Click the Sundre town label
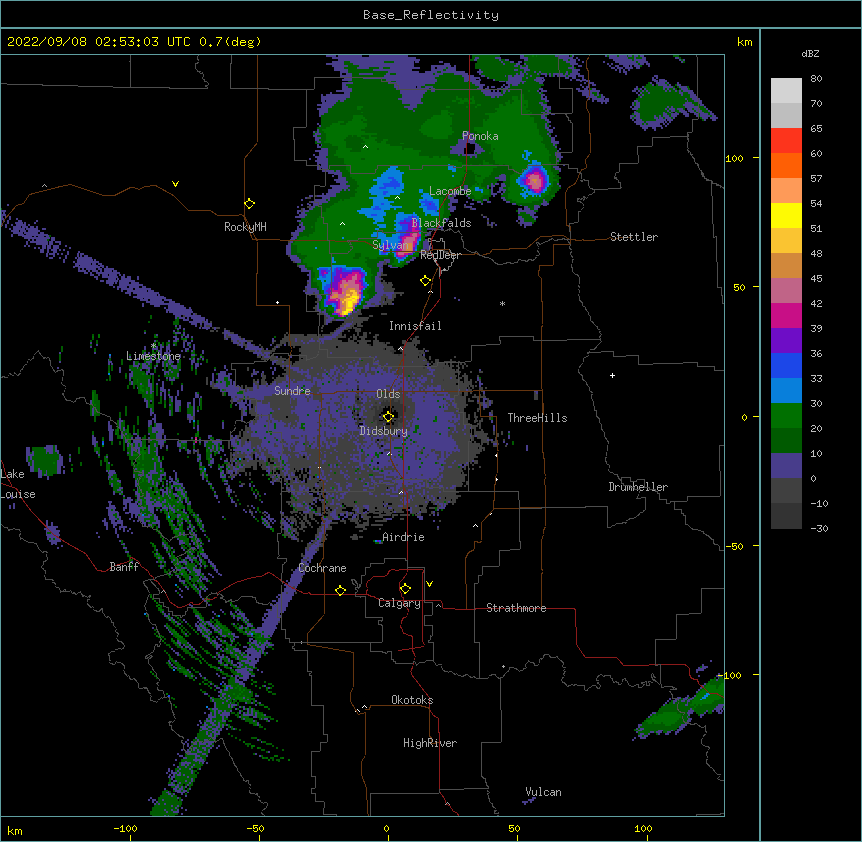Screen dimensions: 862x842 click(292, 391)
